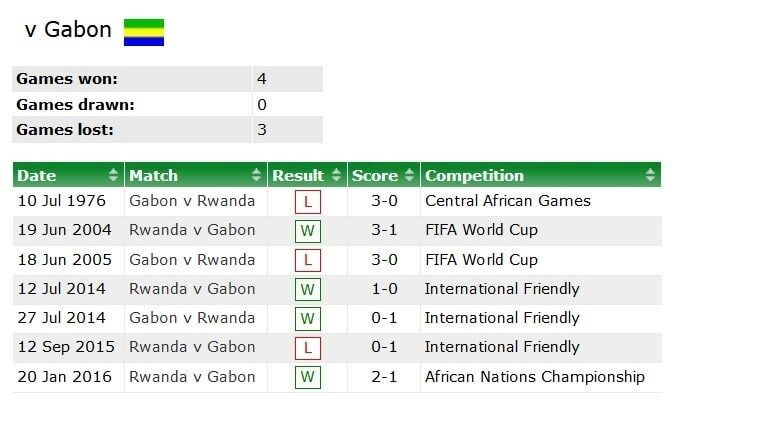Click the W badge for 20 Jan 2016
The height and width of the screenshot is (447, 779).
pyautogui.click(x=308, y=378)
